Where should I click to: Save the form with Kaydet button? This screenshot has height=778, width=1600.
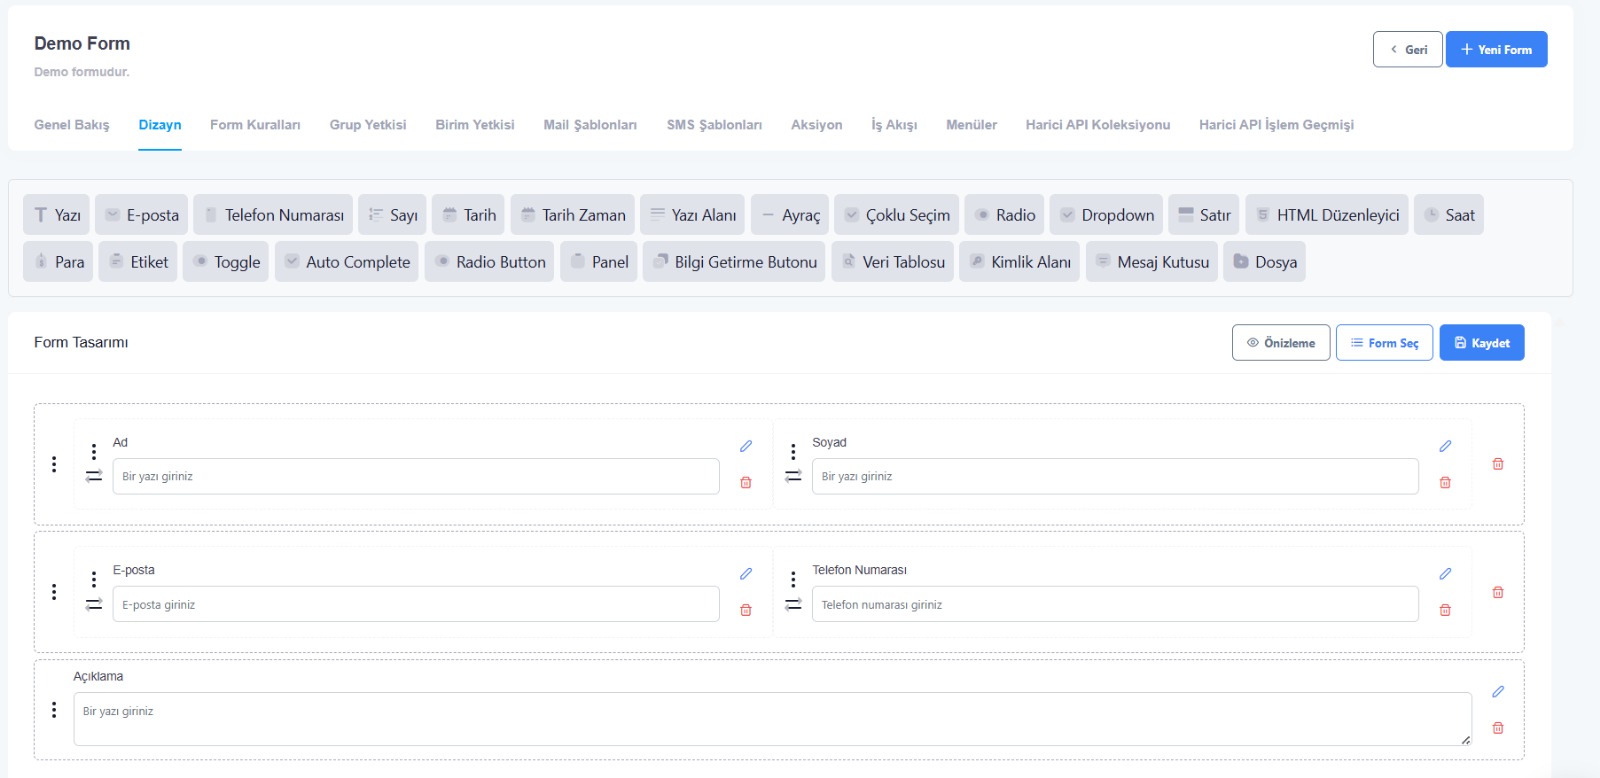pyautogui.click(x=1481, y=343)
